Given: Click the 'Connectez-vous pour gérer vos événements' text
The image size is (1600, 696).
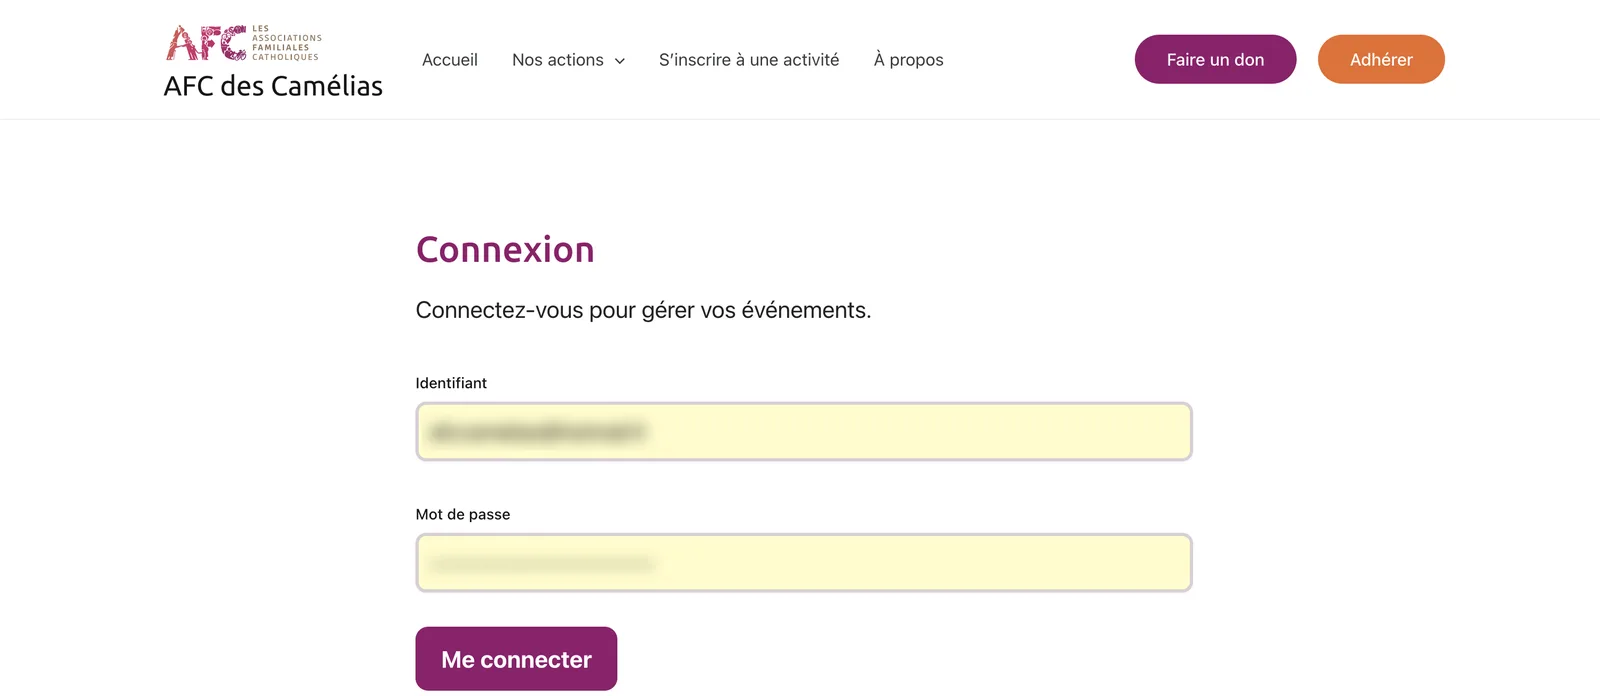Looking at the screenshot, I should tap(643, 310).
